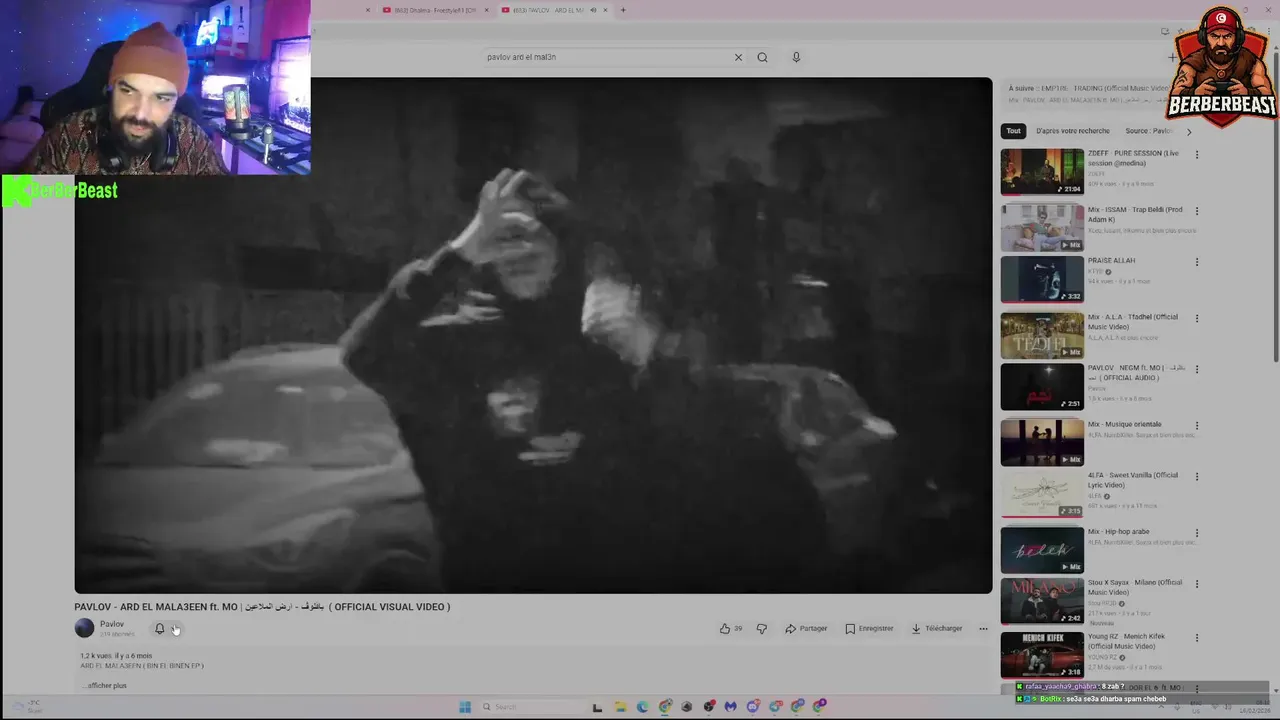Open Pavlov channel name link
The width and height of the screenshot is (1280, 720).
point(112,624)
